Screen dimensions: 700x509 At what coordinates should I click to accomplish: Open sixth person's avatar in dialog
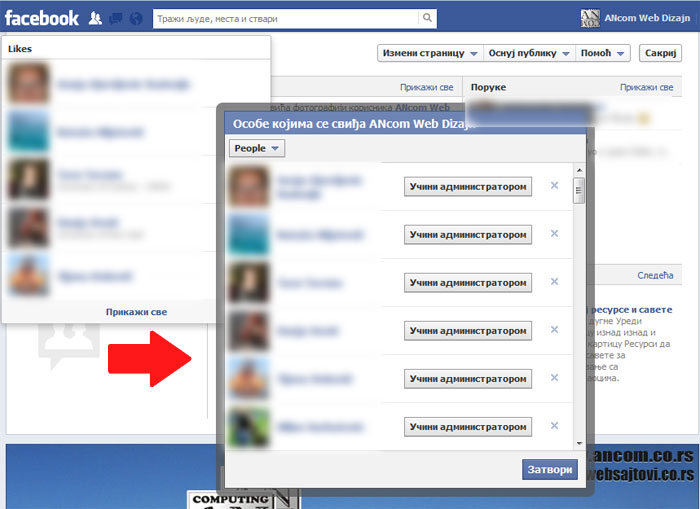point(249,427)
